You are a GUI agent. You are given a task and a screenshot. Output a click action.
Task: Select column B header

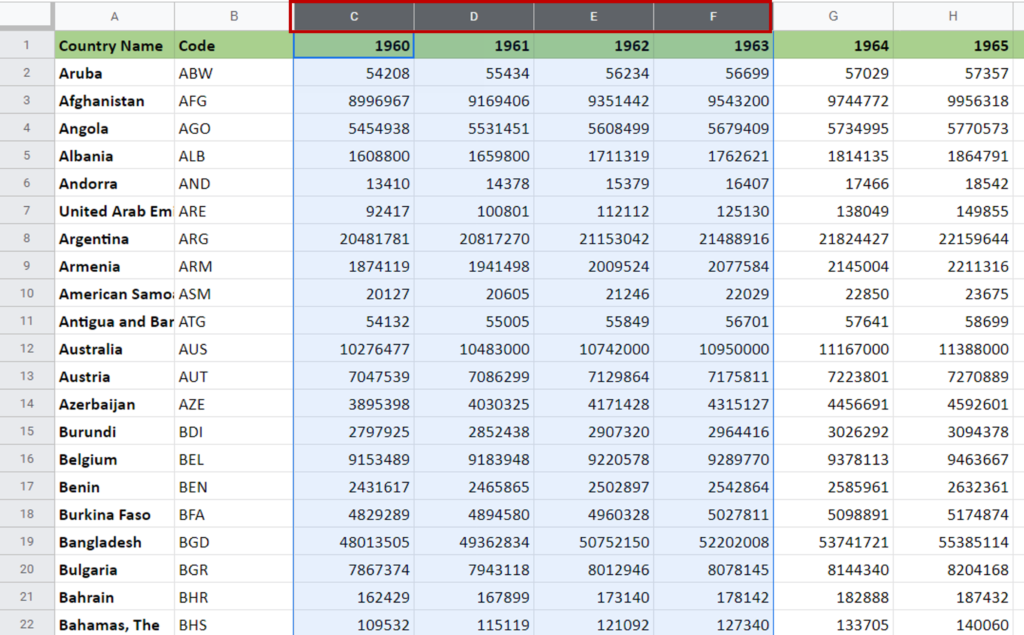[x=234, y=16]
